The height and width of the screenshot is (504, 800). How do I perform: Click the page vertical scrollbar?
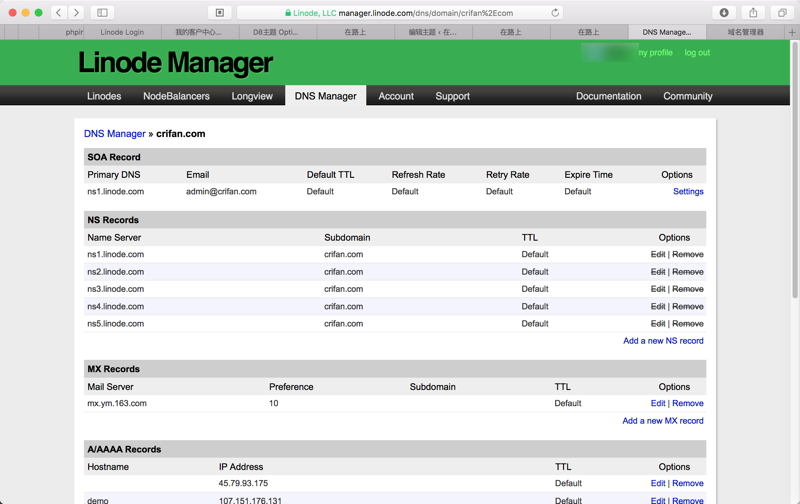[x=794, y=168]
